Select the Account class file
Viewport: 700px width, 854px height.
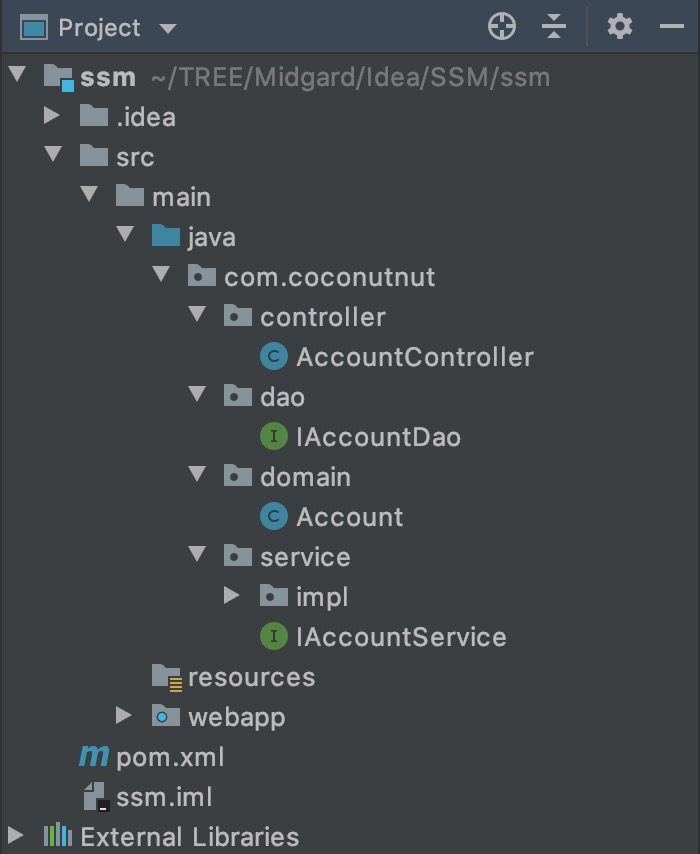point(349,517)
